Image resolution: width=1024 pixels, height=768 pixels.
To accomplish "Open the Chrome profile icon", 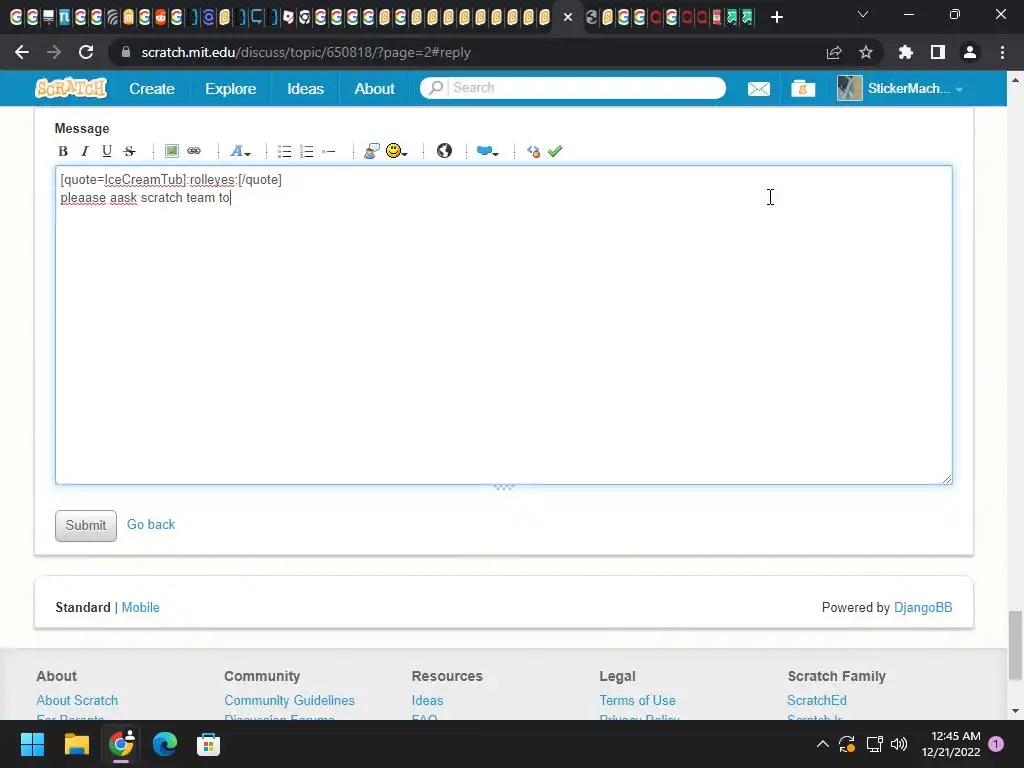I will [x=970, y=52].
